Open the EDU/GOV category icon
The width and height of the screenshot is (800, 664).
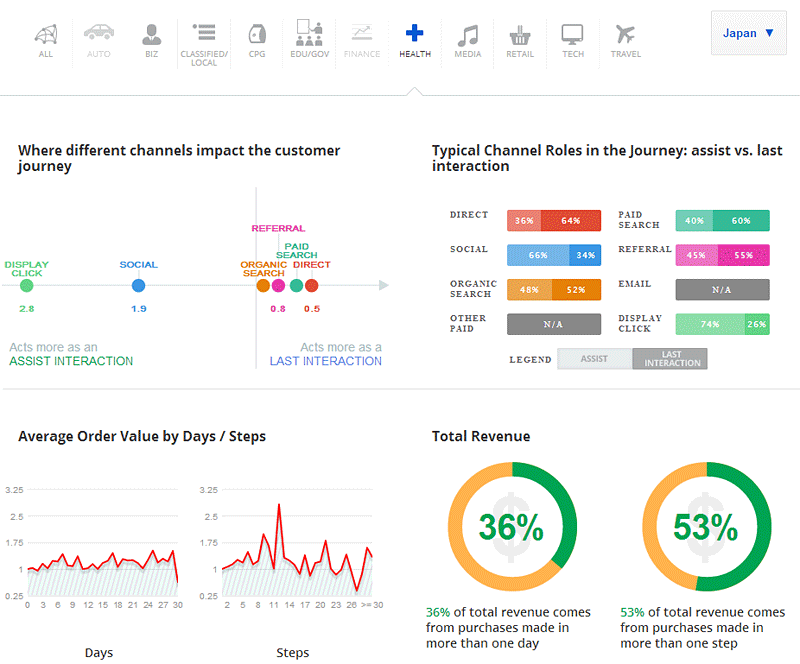[309, 33]
